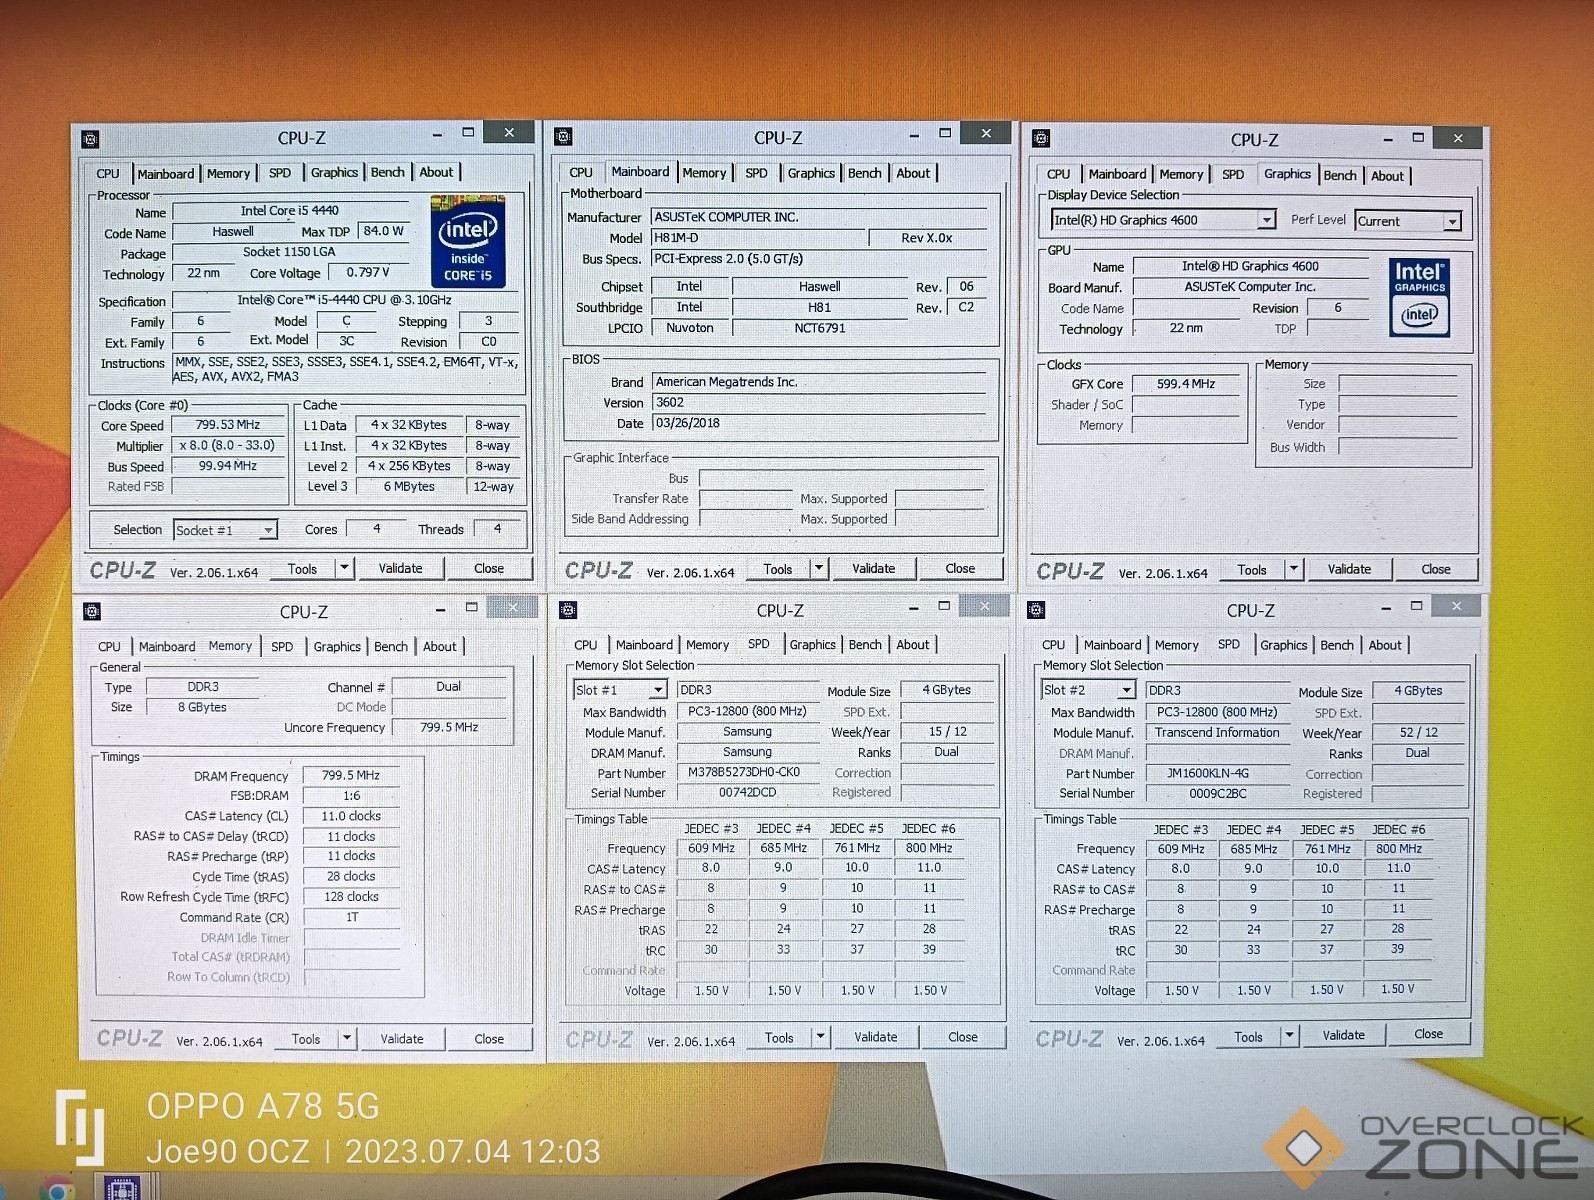Click Close button in Slot #1 SPD window
The width and height of the screenshot is (1594, 1200).
[x=963, y=1037]
